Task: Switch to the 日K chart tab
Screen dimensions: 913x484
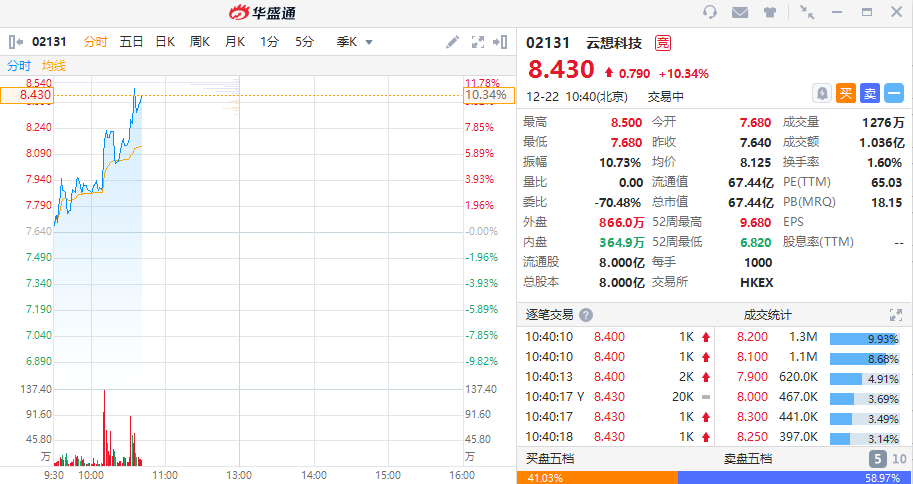Action: pos(165,42)
